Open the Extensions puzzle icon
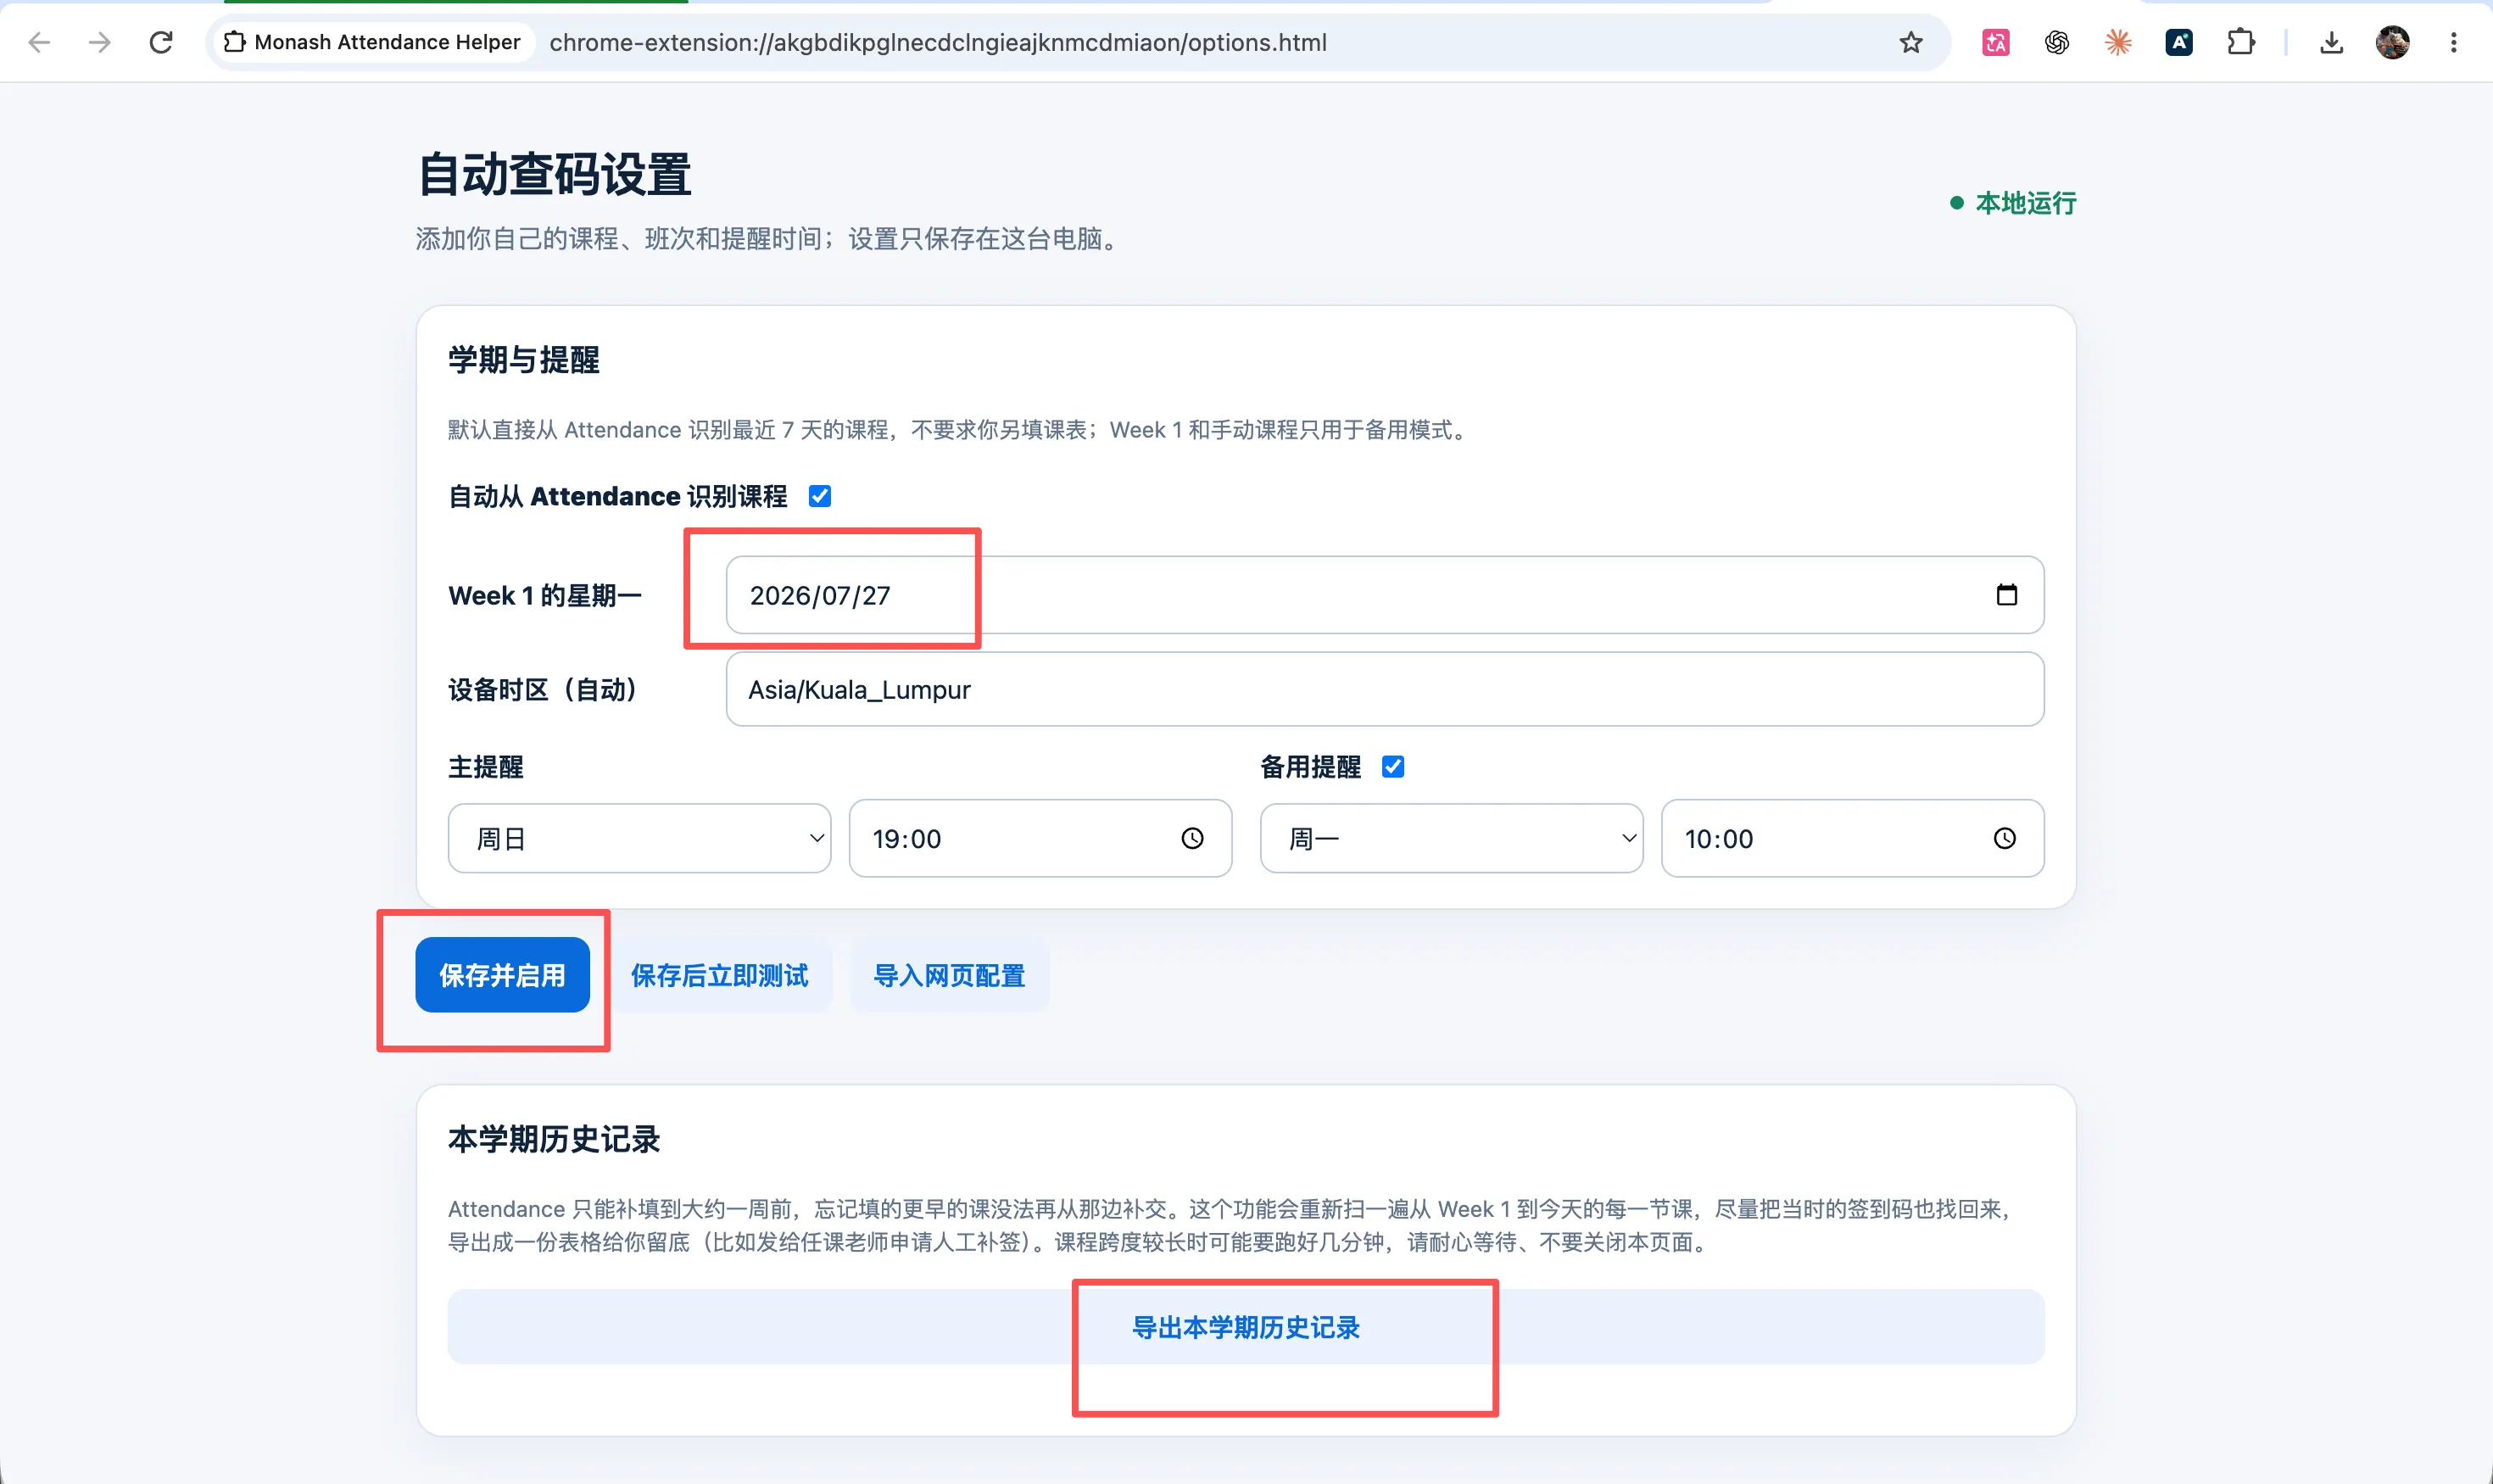Viewport: 2493px width, 1484px height. click(2241, 42)
